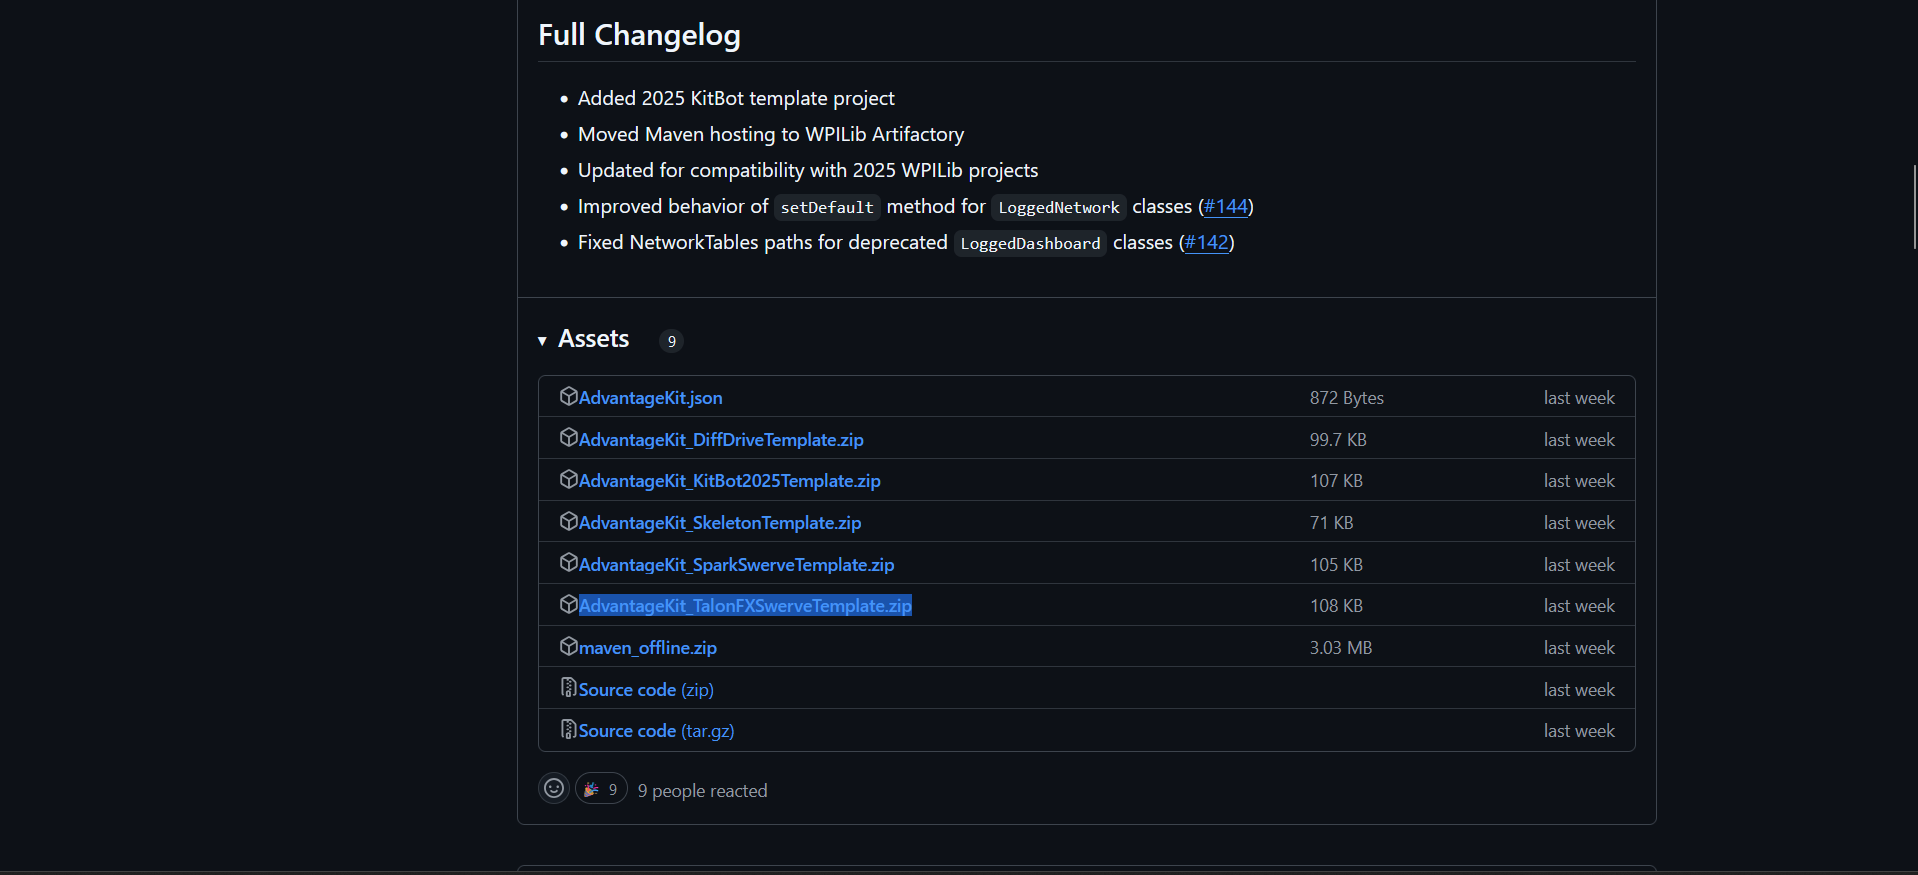1918x875 pixels.
Task: Click the package icon next to SkeletonTemplate.zip
Action: click(x=569, y=521)
